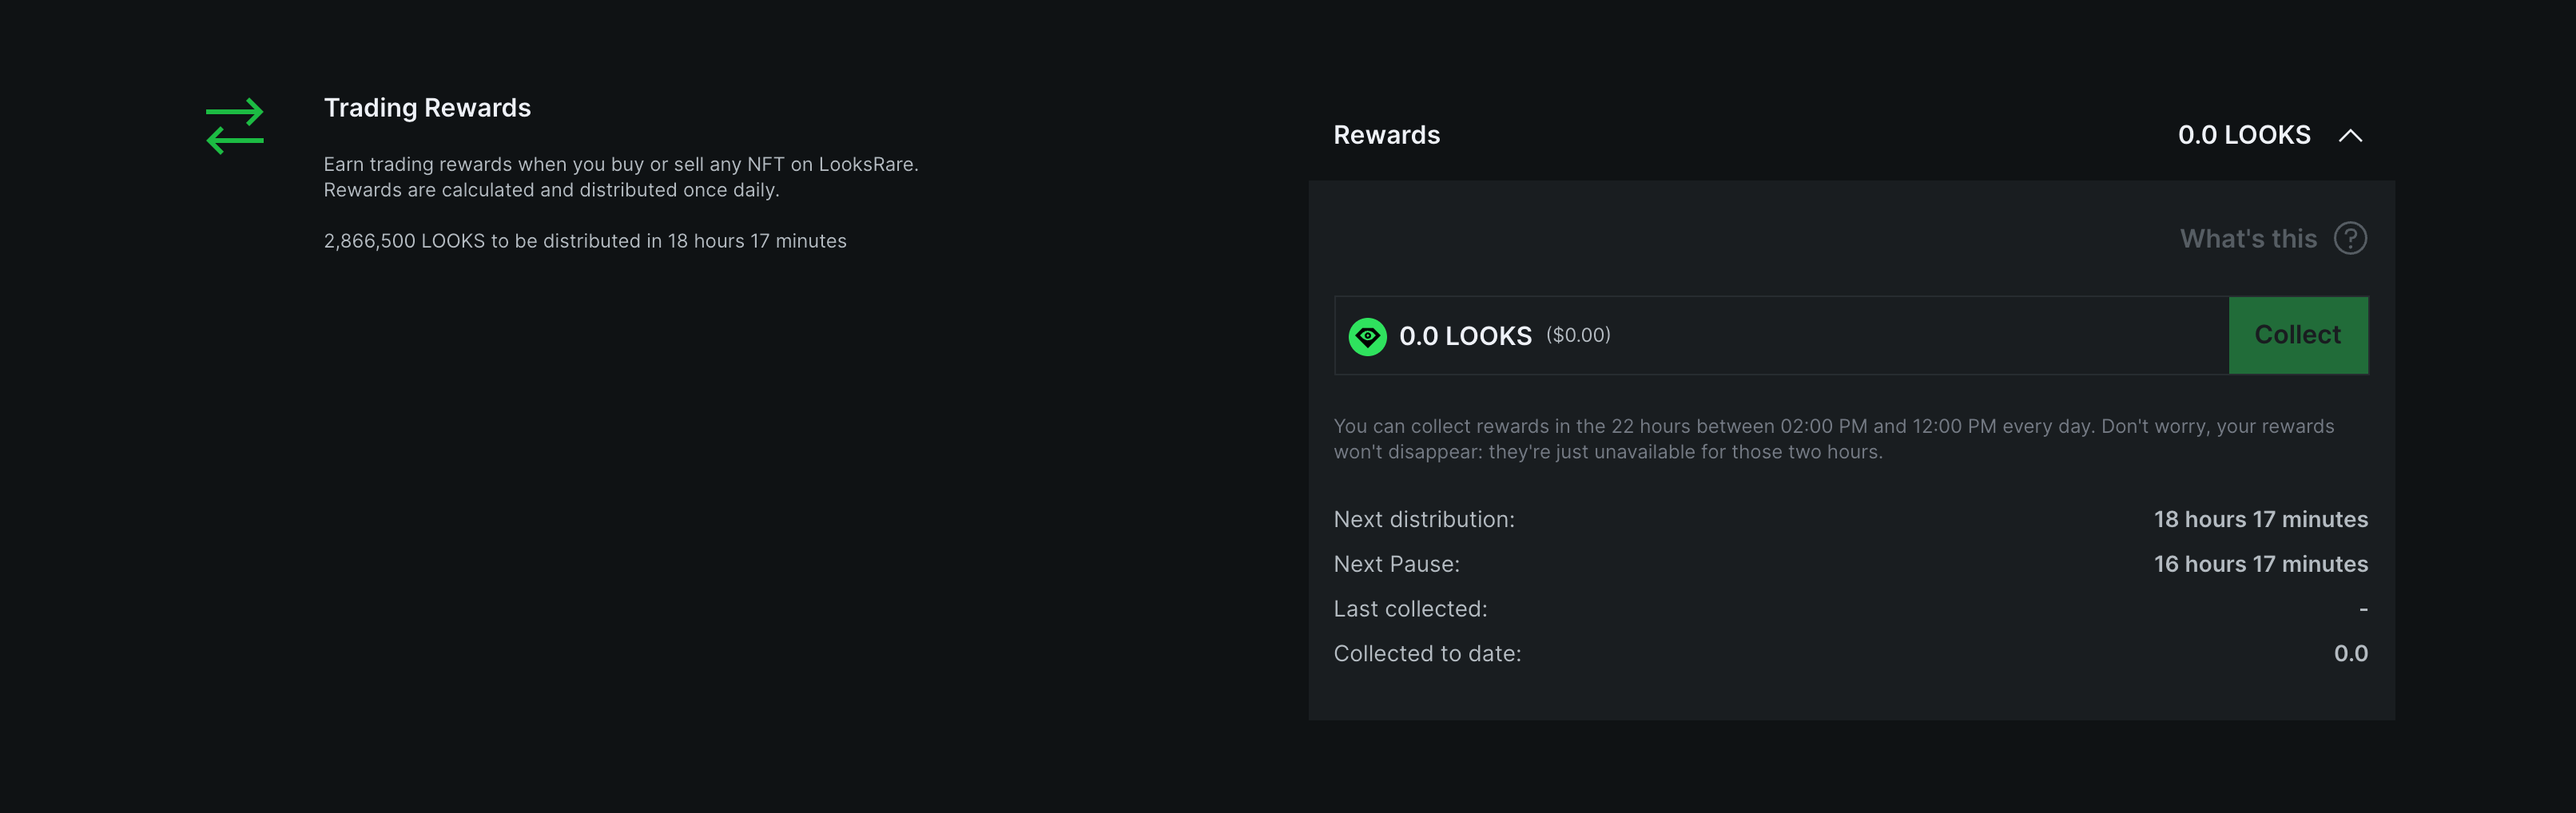Click the green trading swap arrows icon
The image size is (2576, 813).
point(235,126)
